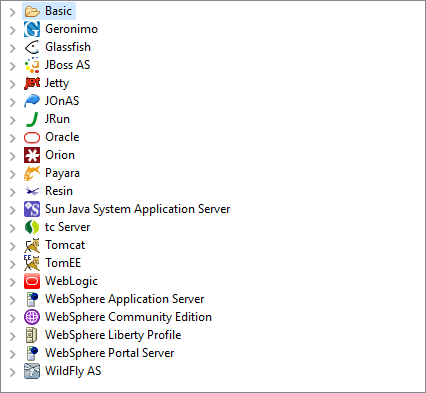Click the WebLogic red icon
The height and width of the screenshot is (393, 426).
click(32, 281)
